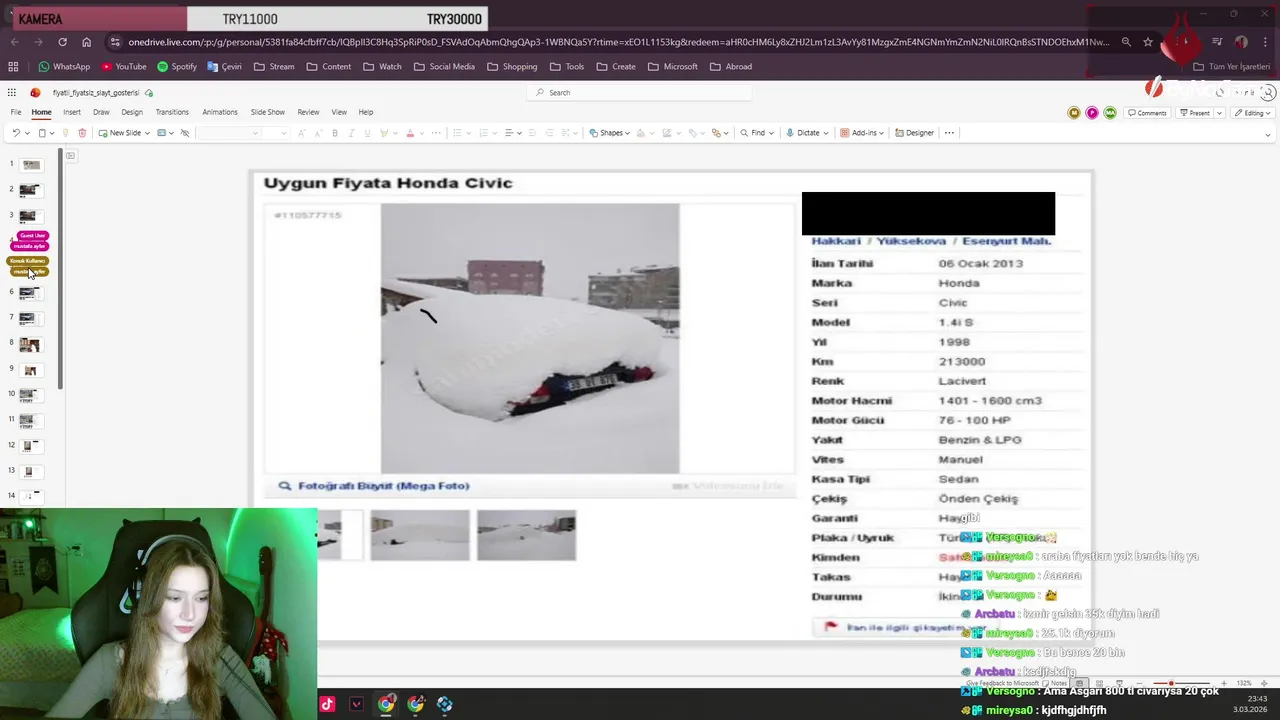
Task: Click the browser Reload icon
Action: click(62, 42)
